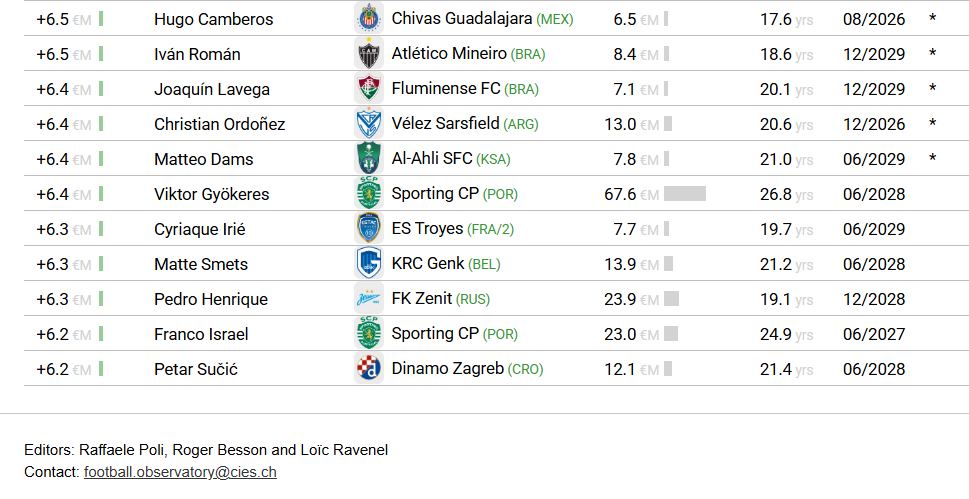
Task: Click the green +6.5 bar for Iván Román
Action: click(101, 54)
